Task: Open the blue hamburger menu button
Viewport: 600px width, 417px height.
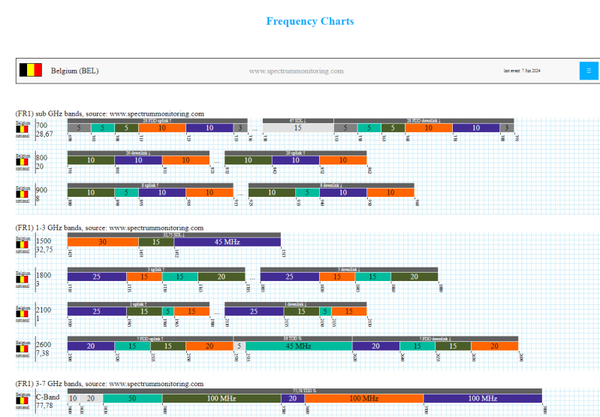Action: click(589, 71)
